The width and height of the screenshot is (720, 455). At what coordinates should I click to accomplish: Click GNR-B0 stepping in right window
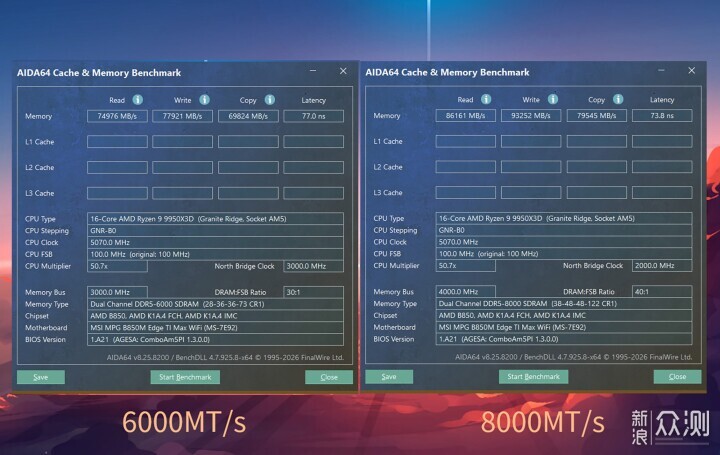tap(564, 230)
